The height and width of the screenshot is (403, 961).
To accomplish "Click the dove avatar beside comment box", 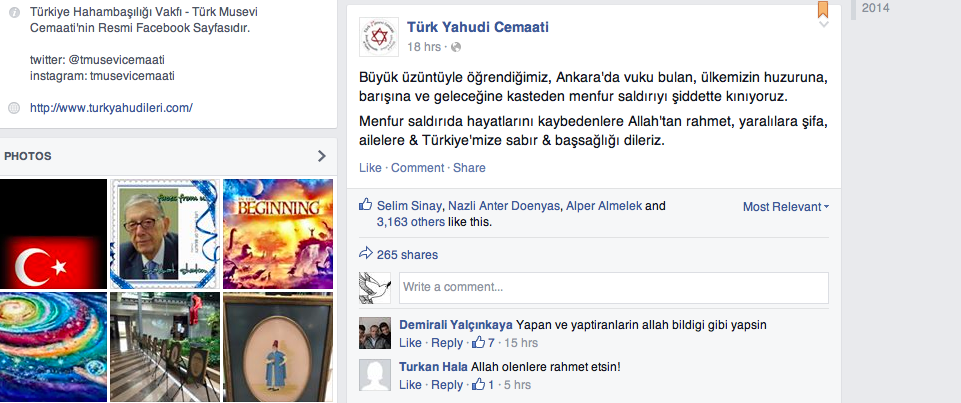I will pos(374,288).
